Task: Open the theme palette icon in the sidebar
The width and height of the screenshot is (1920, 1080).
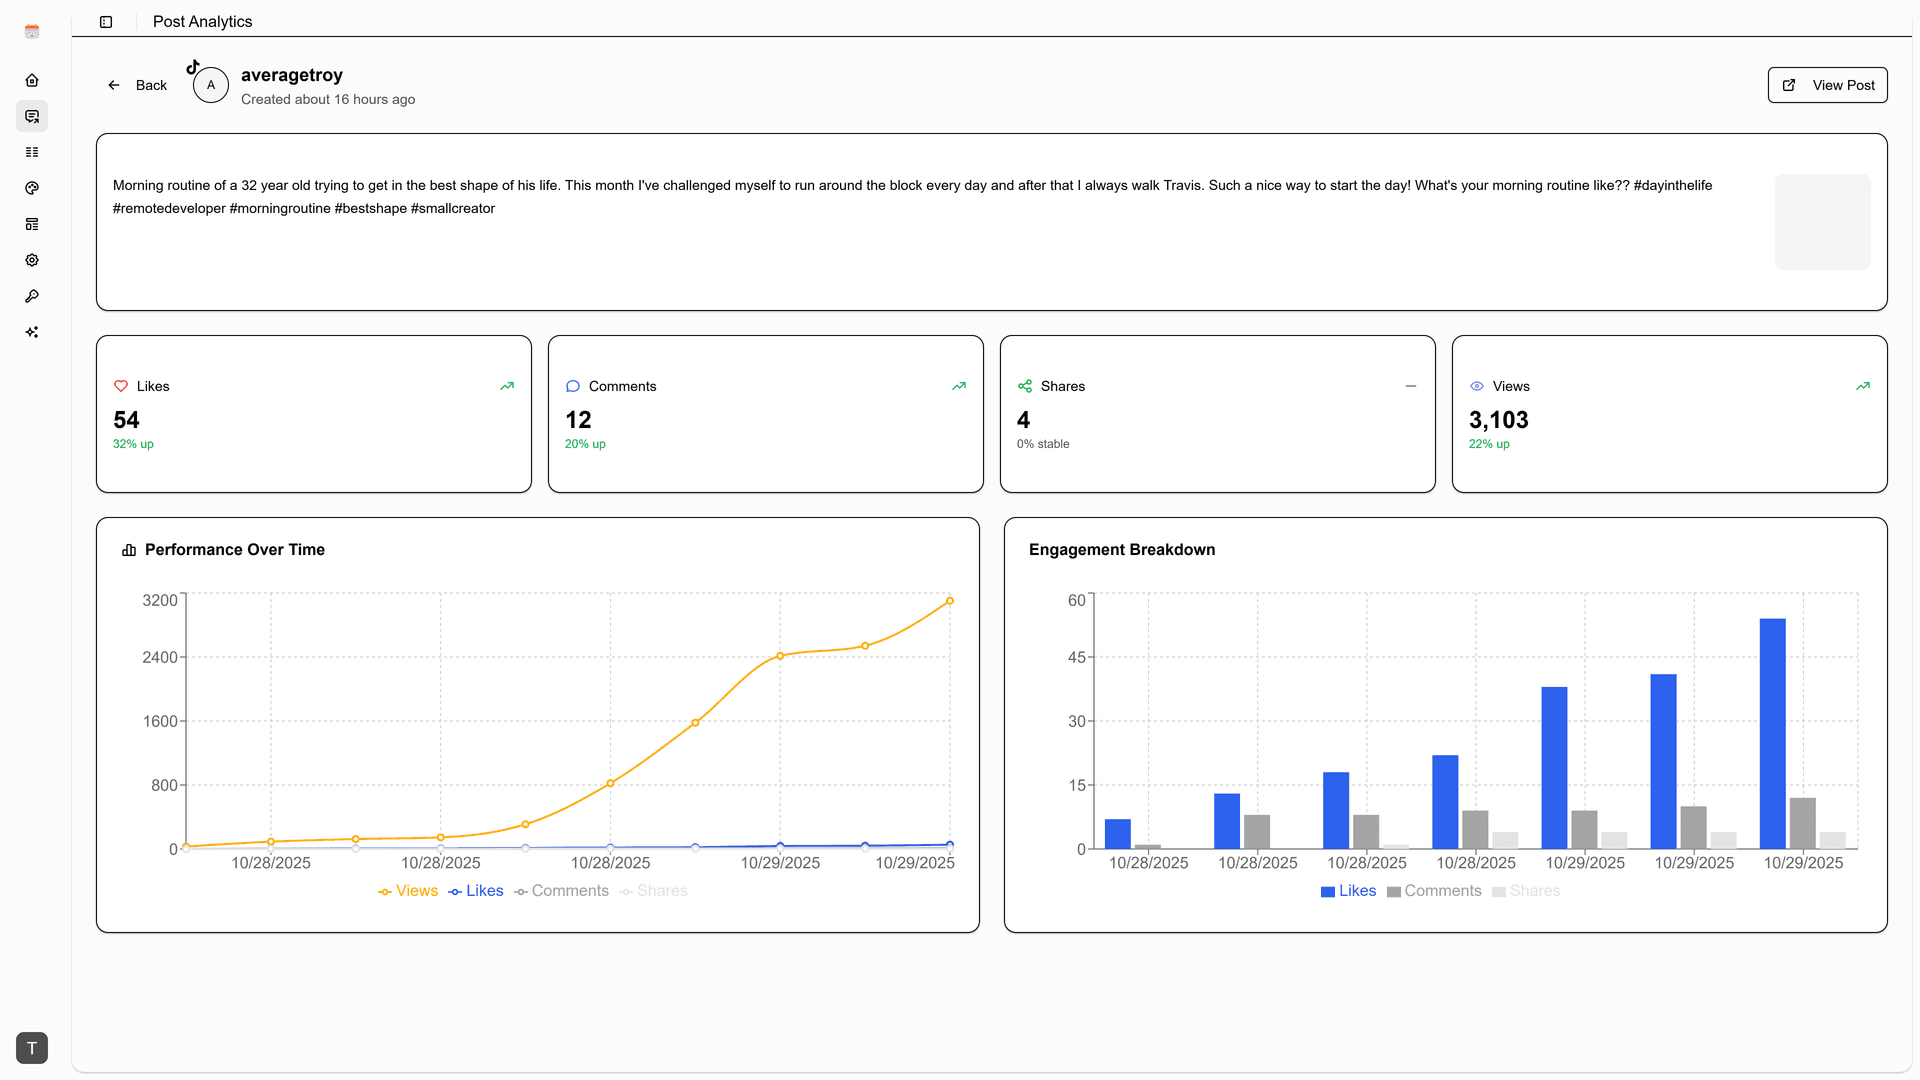Action: 32,188
